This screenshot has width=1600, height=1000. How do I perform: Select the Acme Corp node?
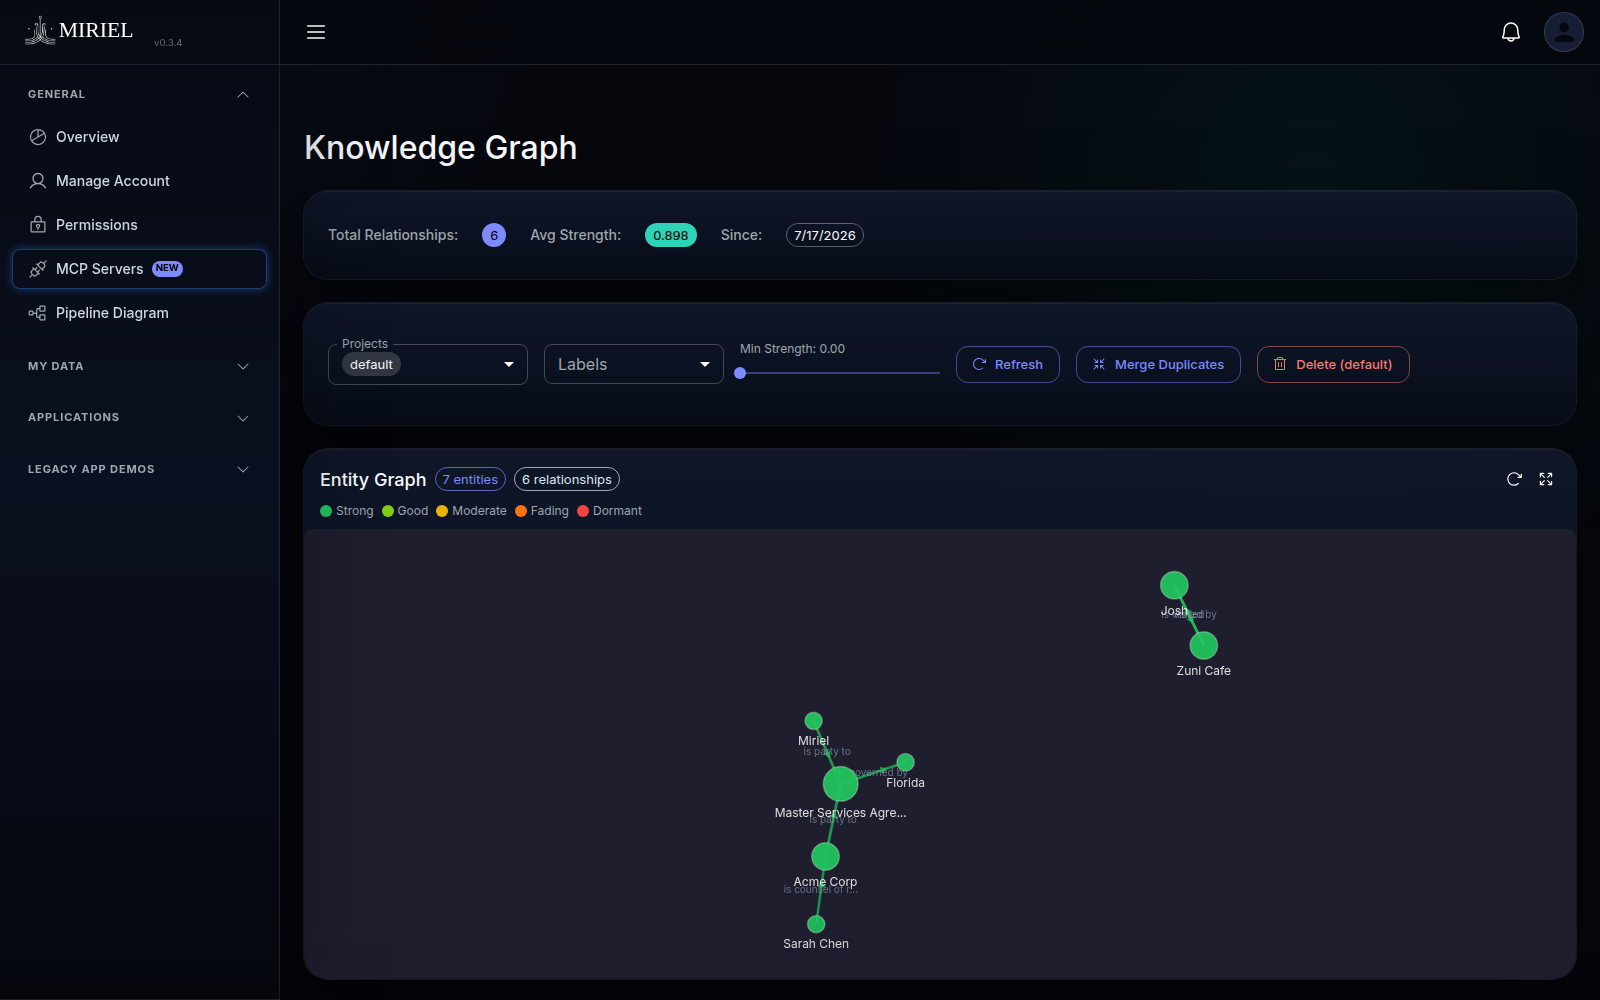tap(825, 856)
